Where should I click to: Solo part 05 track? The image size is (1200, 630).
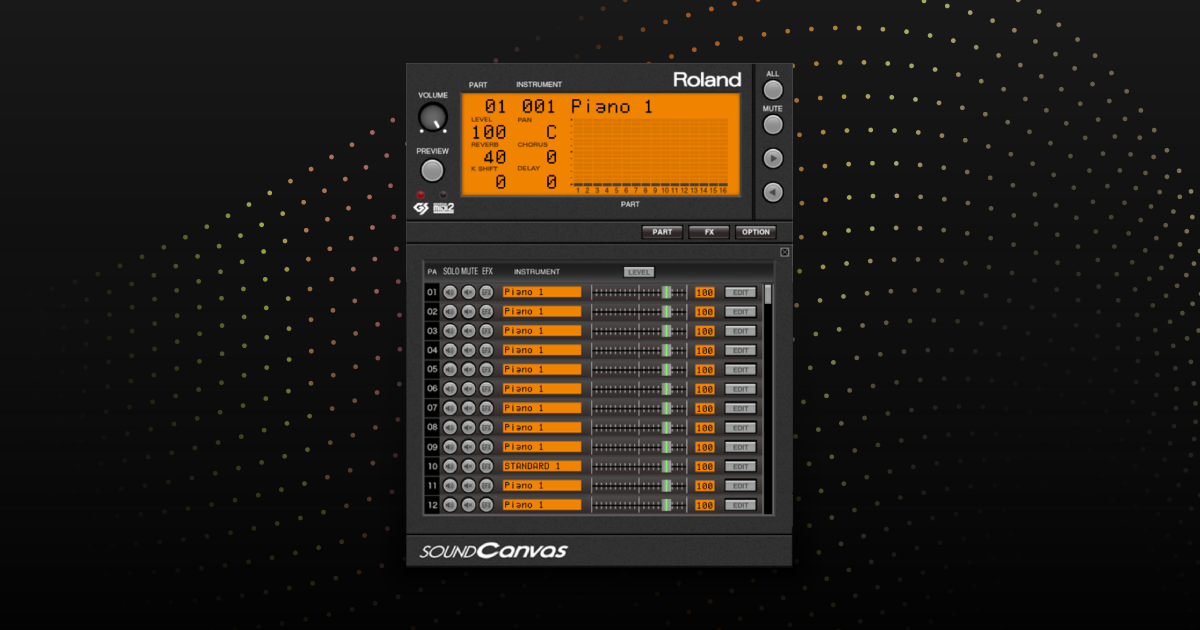(x=450, y=369)
